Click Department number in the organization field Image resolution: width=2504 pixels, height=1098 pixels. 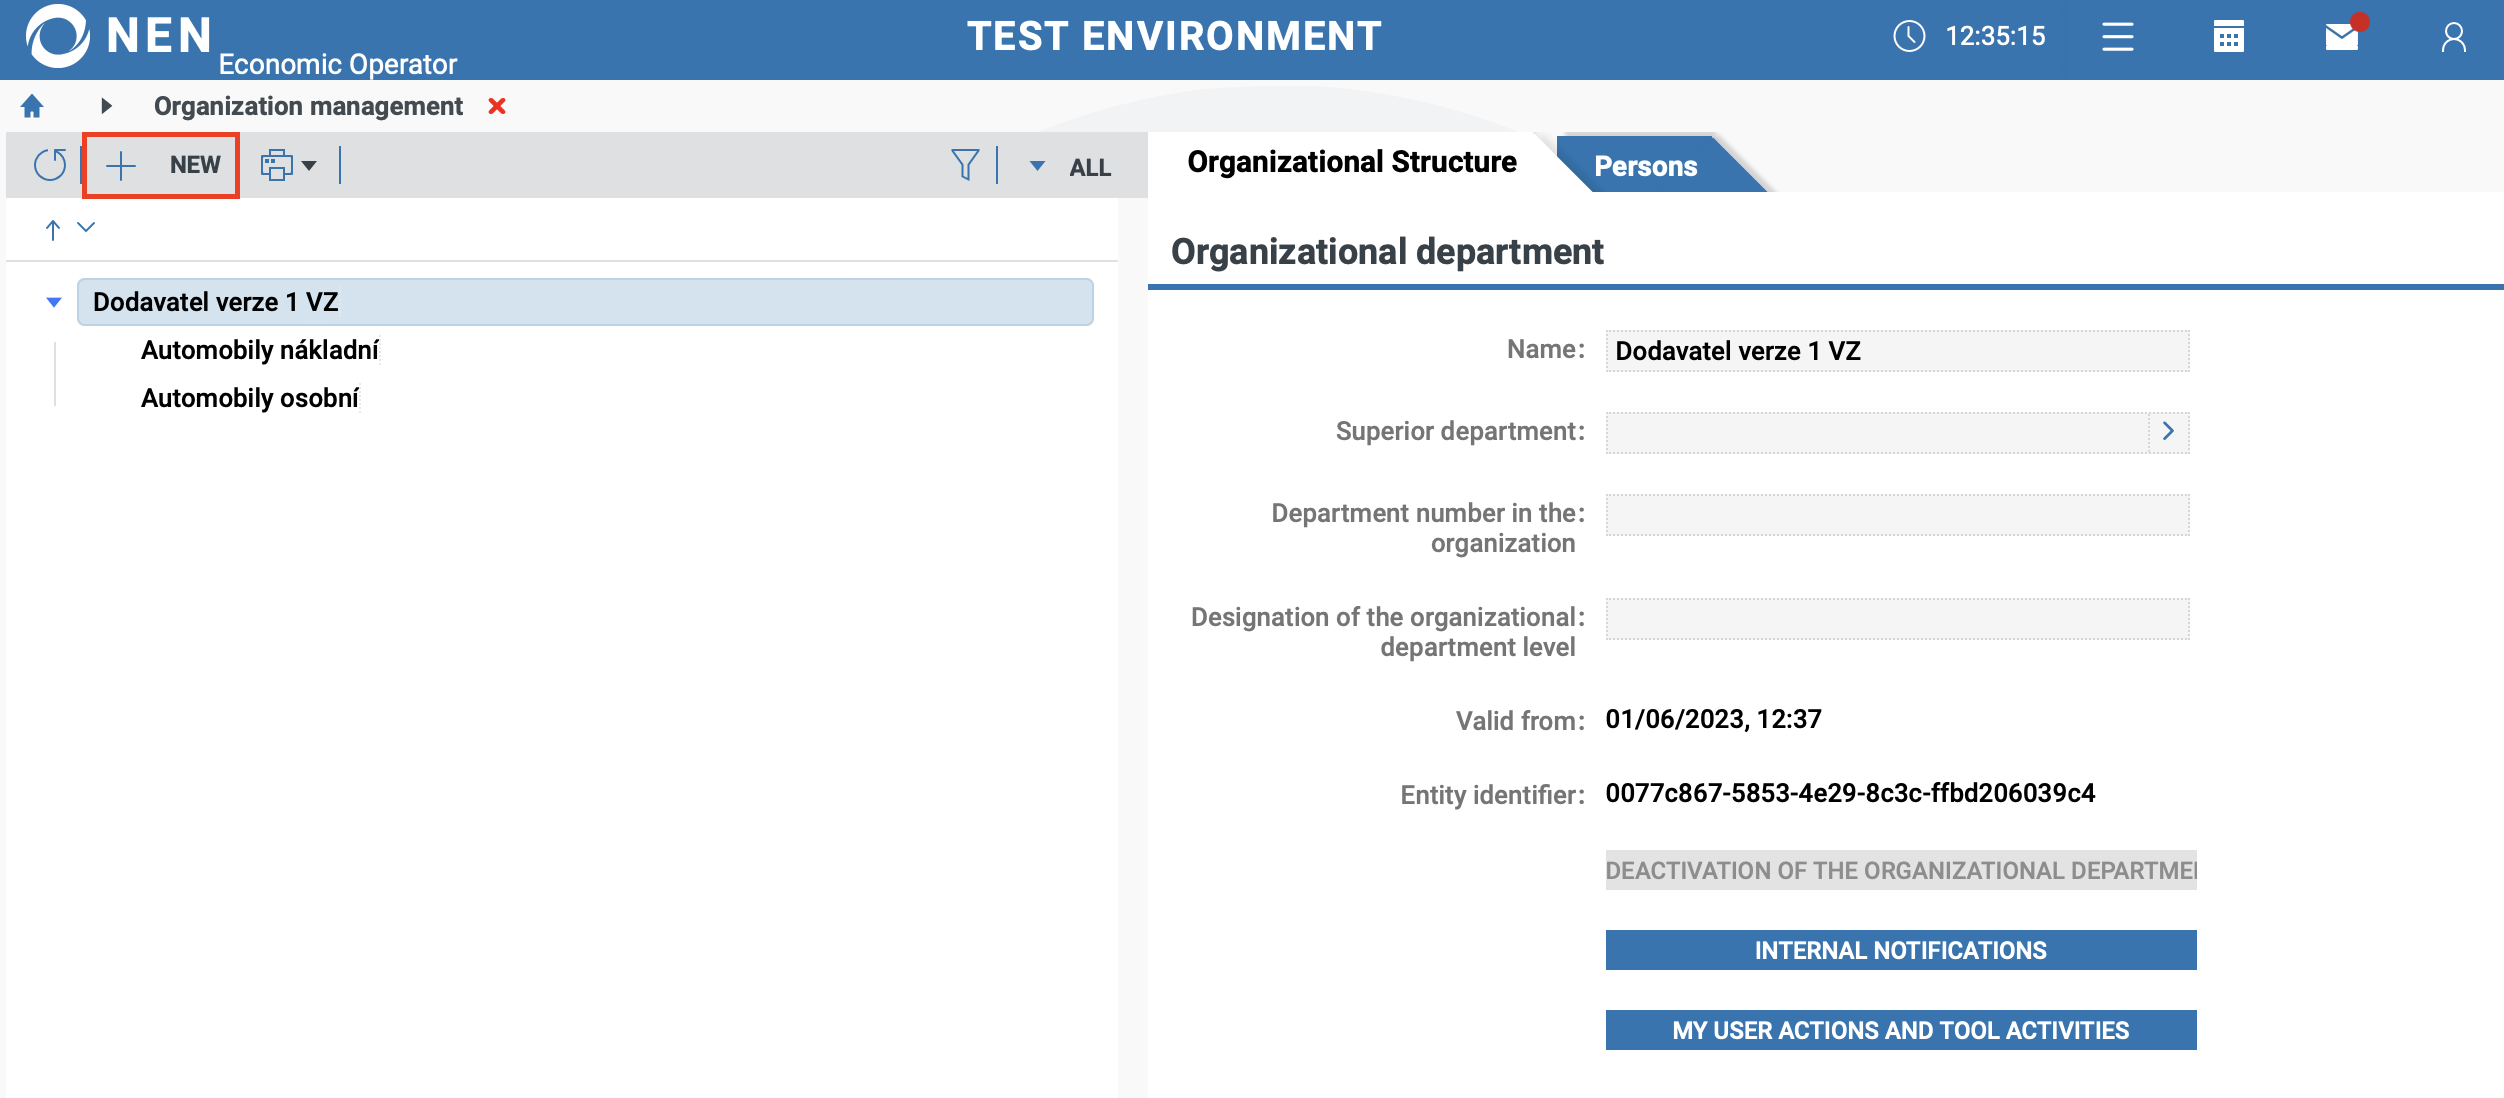(x=1897, y=515)
